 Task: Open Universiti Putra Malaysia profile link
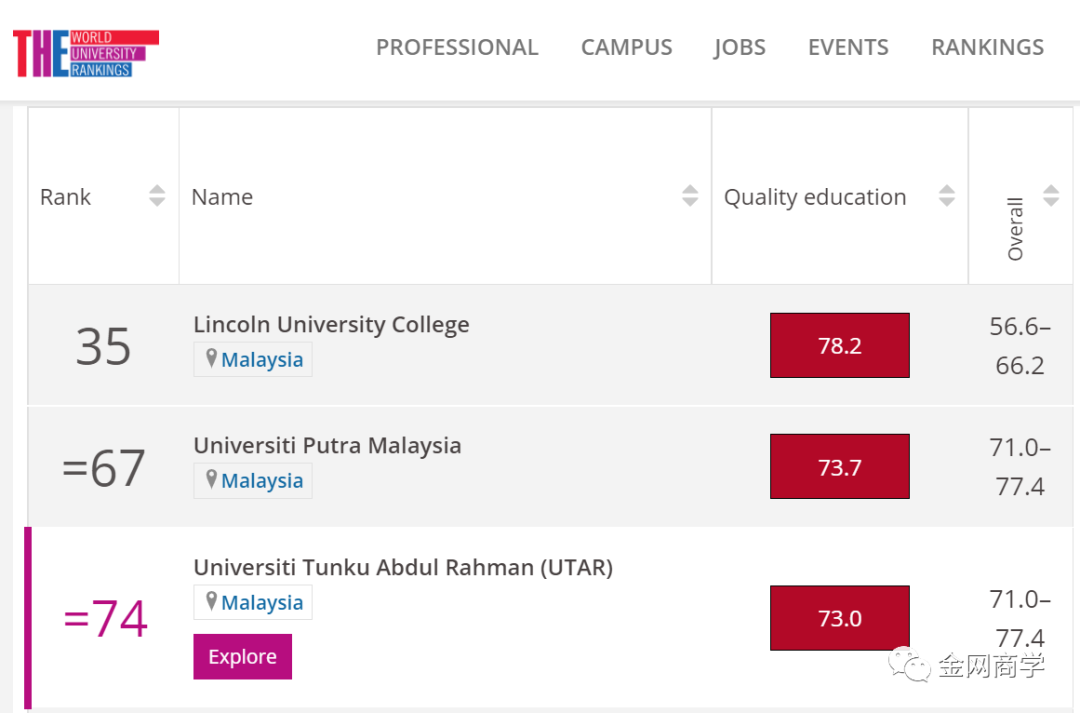point(327,446)
